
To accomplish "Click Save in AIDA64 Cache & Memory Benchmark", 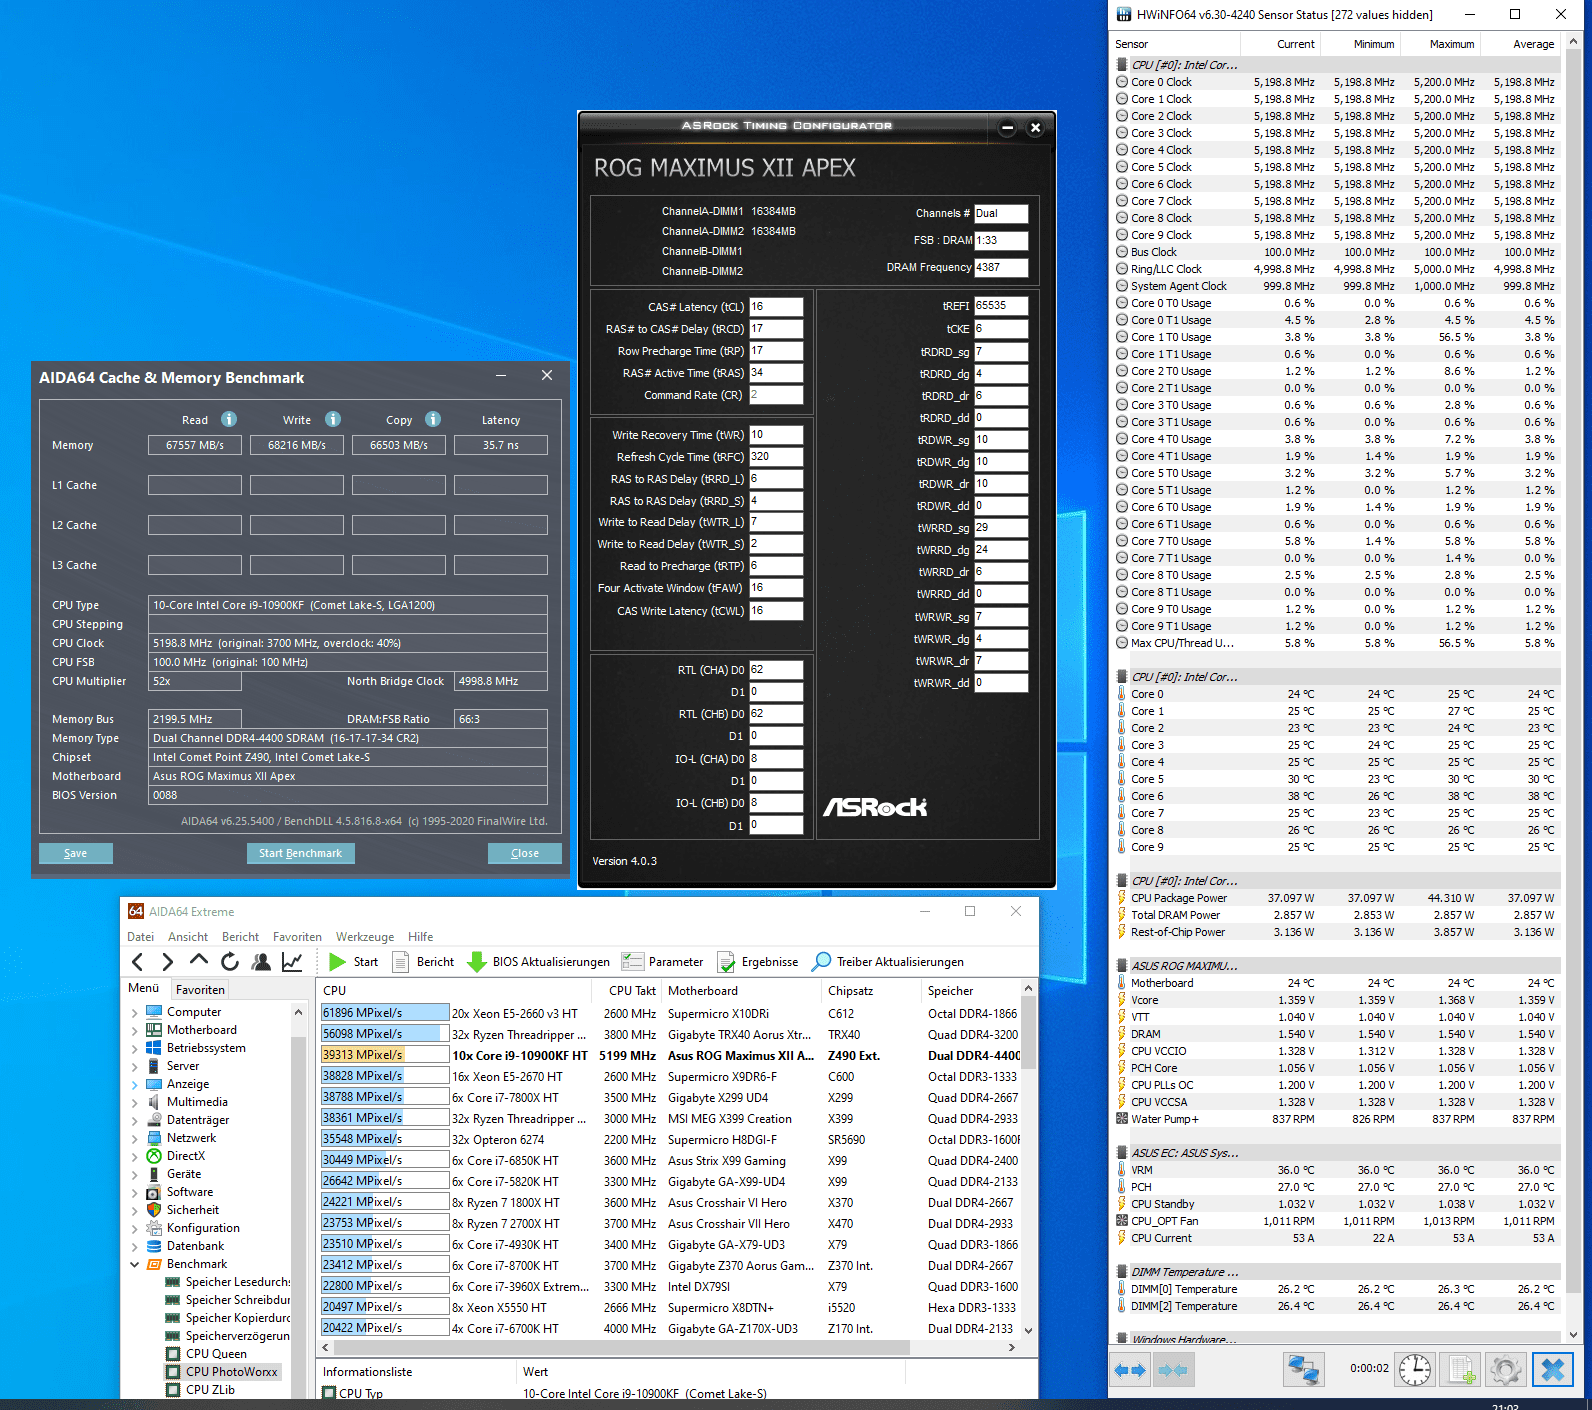I will coord(76,853).
